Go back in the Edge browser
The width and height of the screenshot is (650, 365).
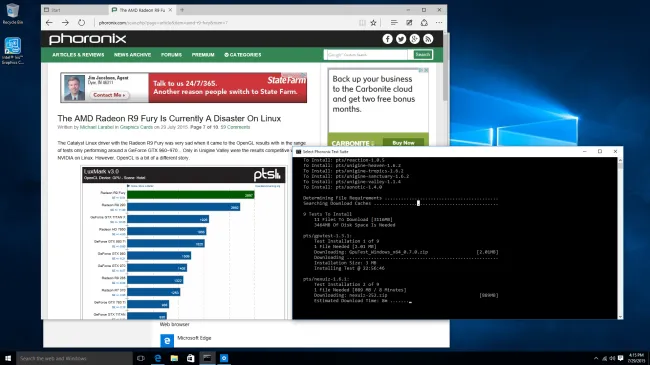pyautogui.click(x=49, y=23)
